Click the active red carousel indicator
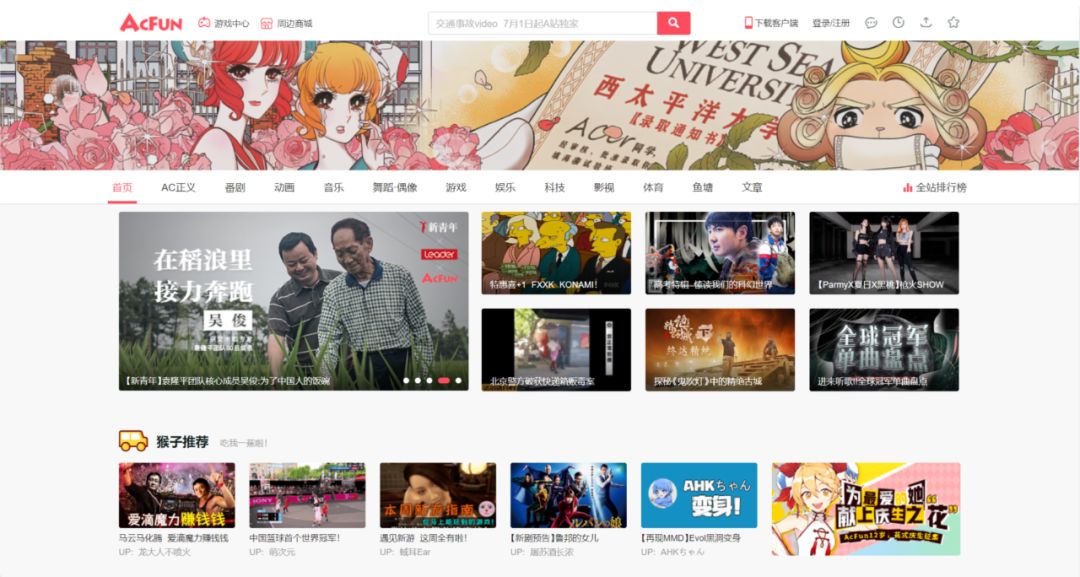 (444, 381)
